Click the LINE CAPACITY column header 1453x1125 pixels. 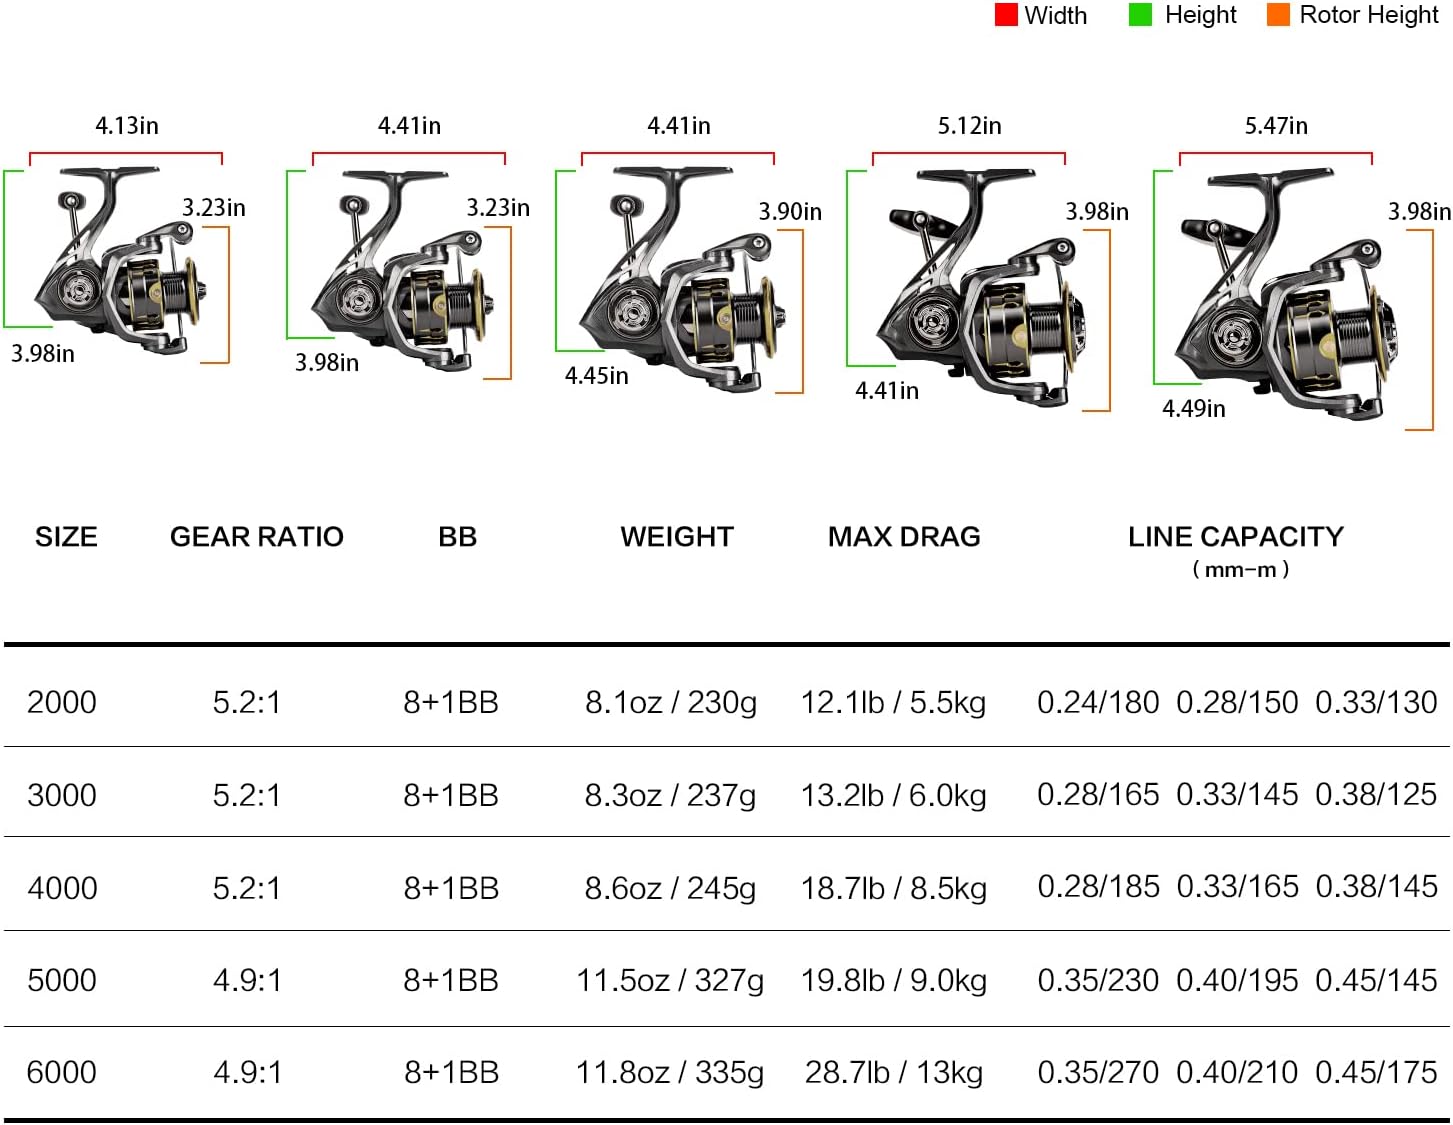coord(1235,537)
